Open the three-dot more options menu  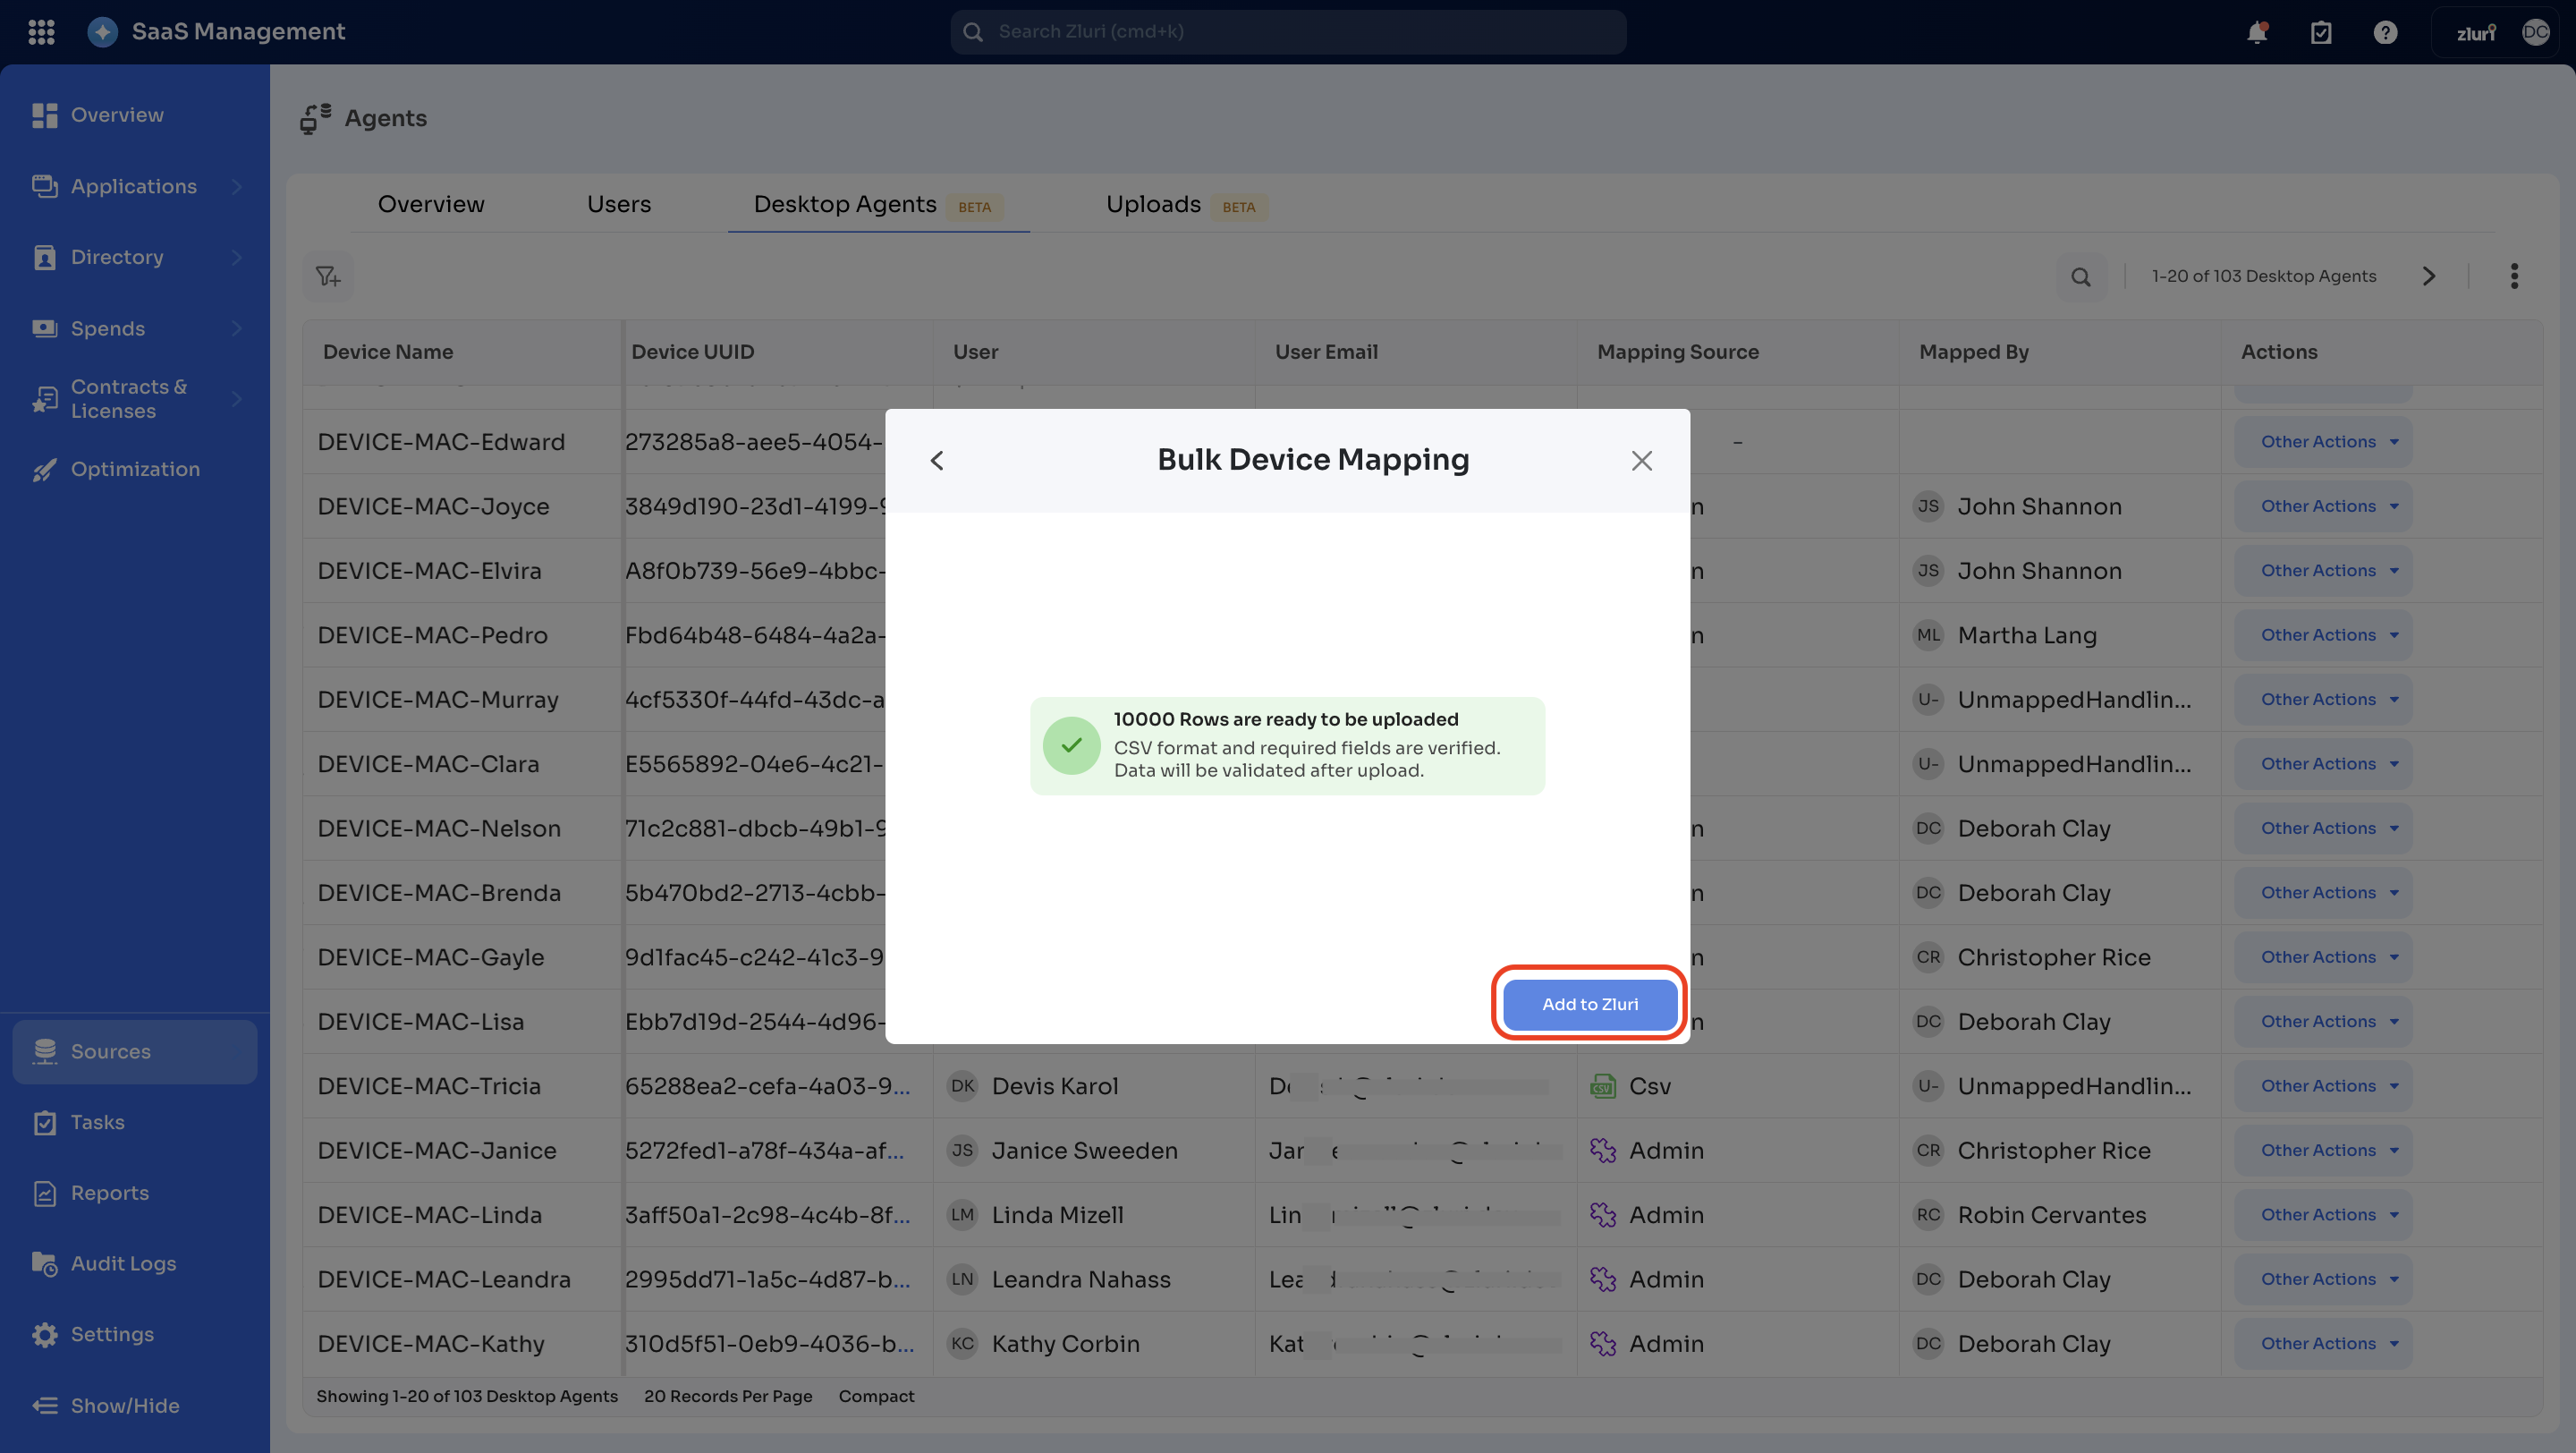point(2514,276)
